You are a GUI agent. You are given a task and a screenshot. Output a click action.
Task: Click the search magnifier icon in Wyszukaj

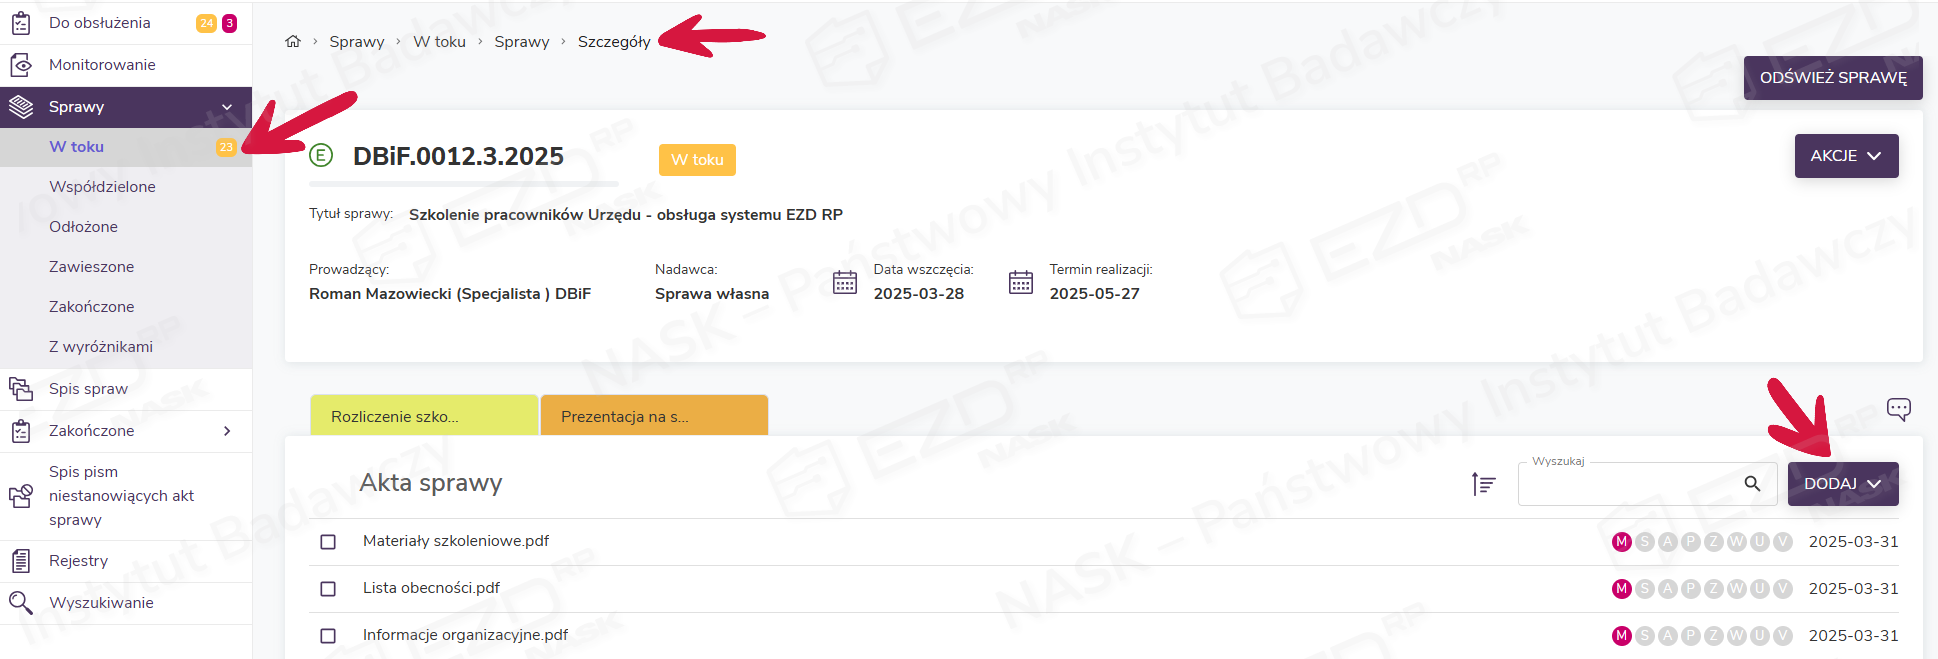pyautogui.click(x=1752, y=484)
